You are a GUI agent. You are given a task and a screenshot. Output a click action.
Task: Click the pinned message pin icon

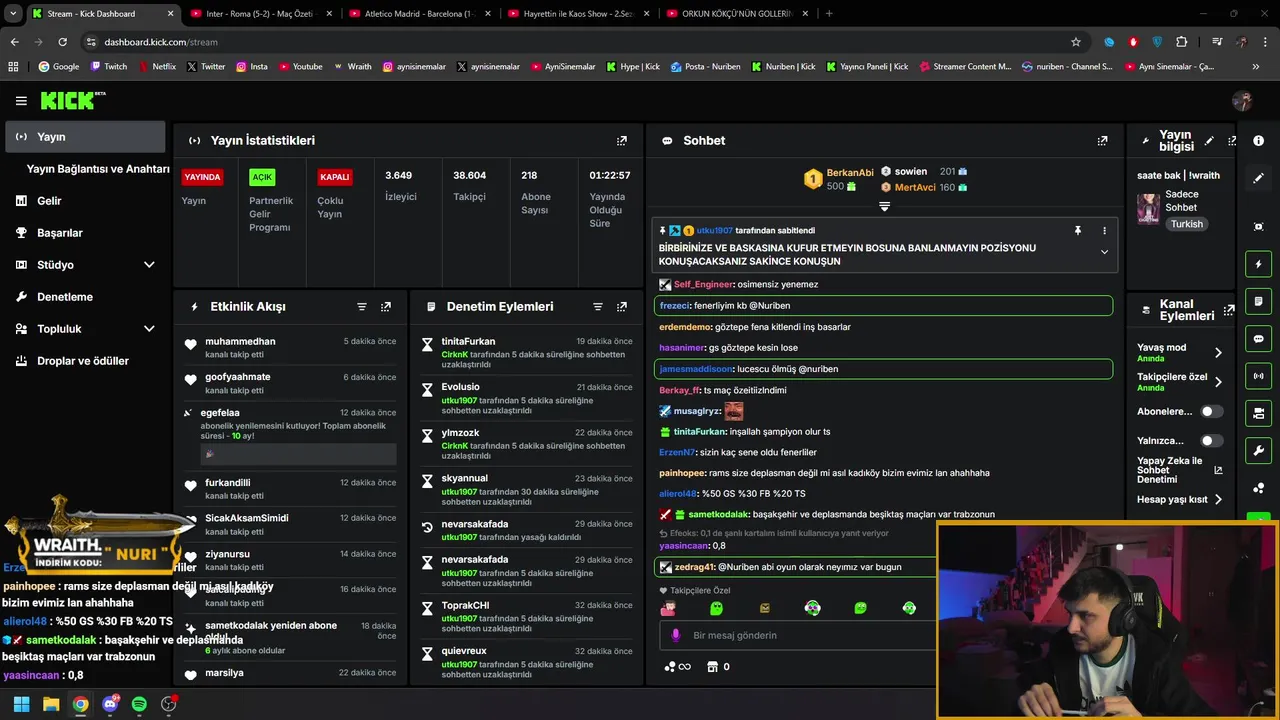tap(1078, 231)
